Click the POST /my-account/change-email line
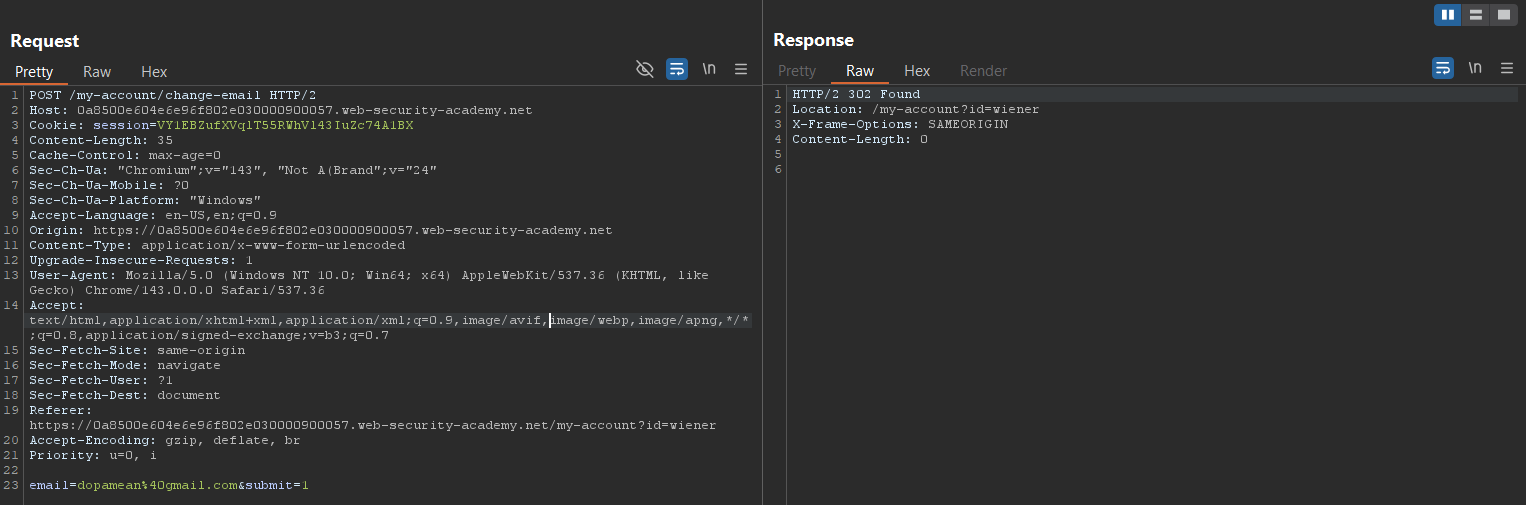This screenshot has width=1526, height=505. pos(172,95)
